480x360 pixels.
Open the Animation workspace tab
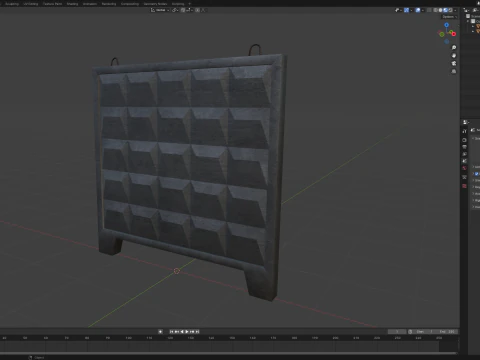point(90,4)
